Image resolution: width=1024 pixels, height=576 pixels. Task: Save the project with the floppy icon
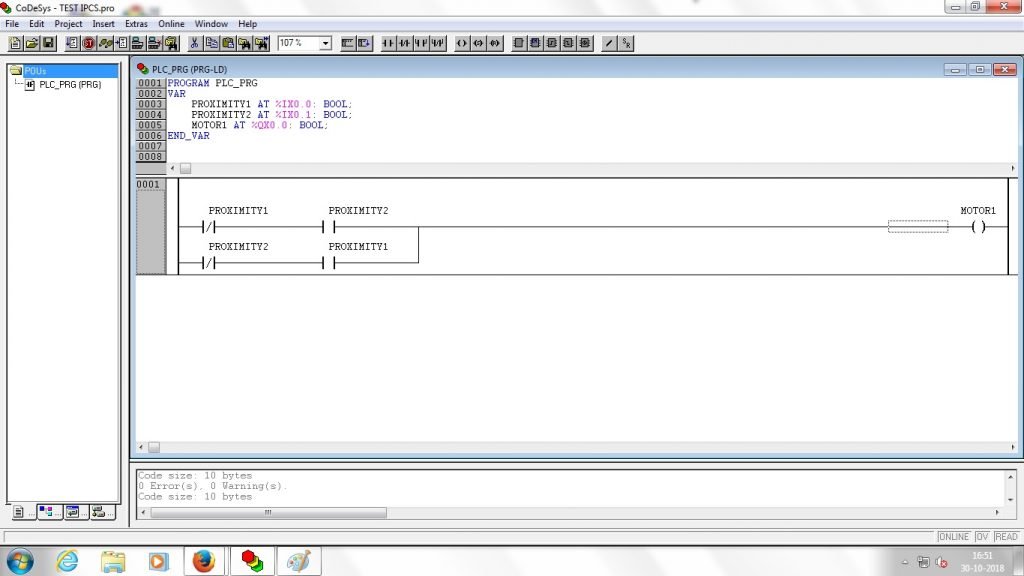pyautogui.click(x=48, y=43)
